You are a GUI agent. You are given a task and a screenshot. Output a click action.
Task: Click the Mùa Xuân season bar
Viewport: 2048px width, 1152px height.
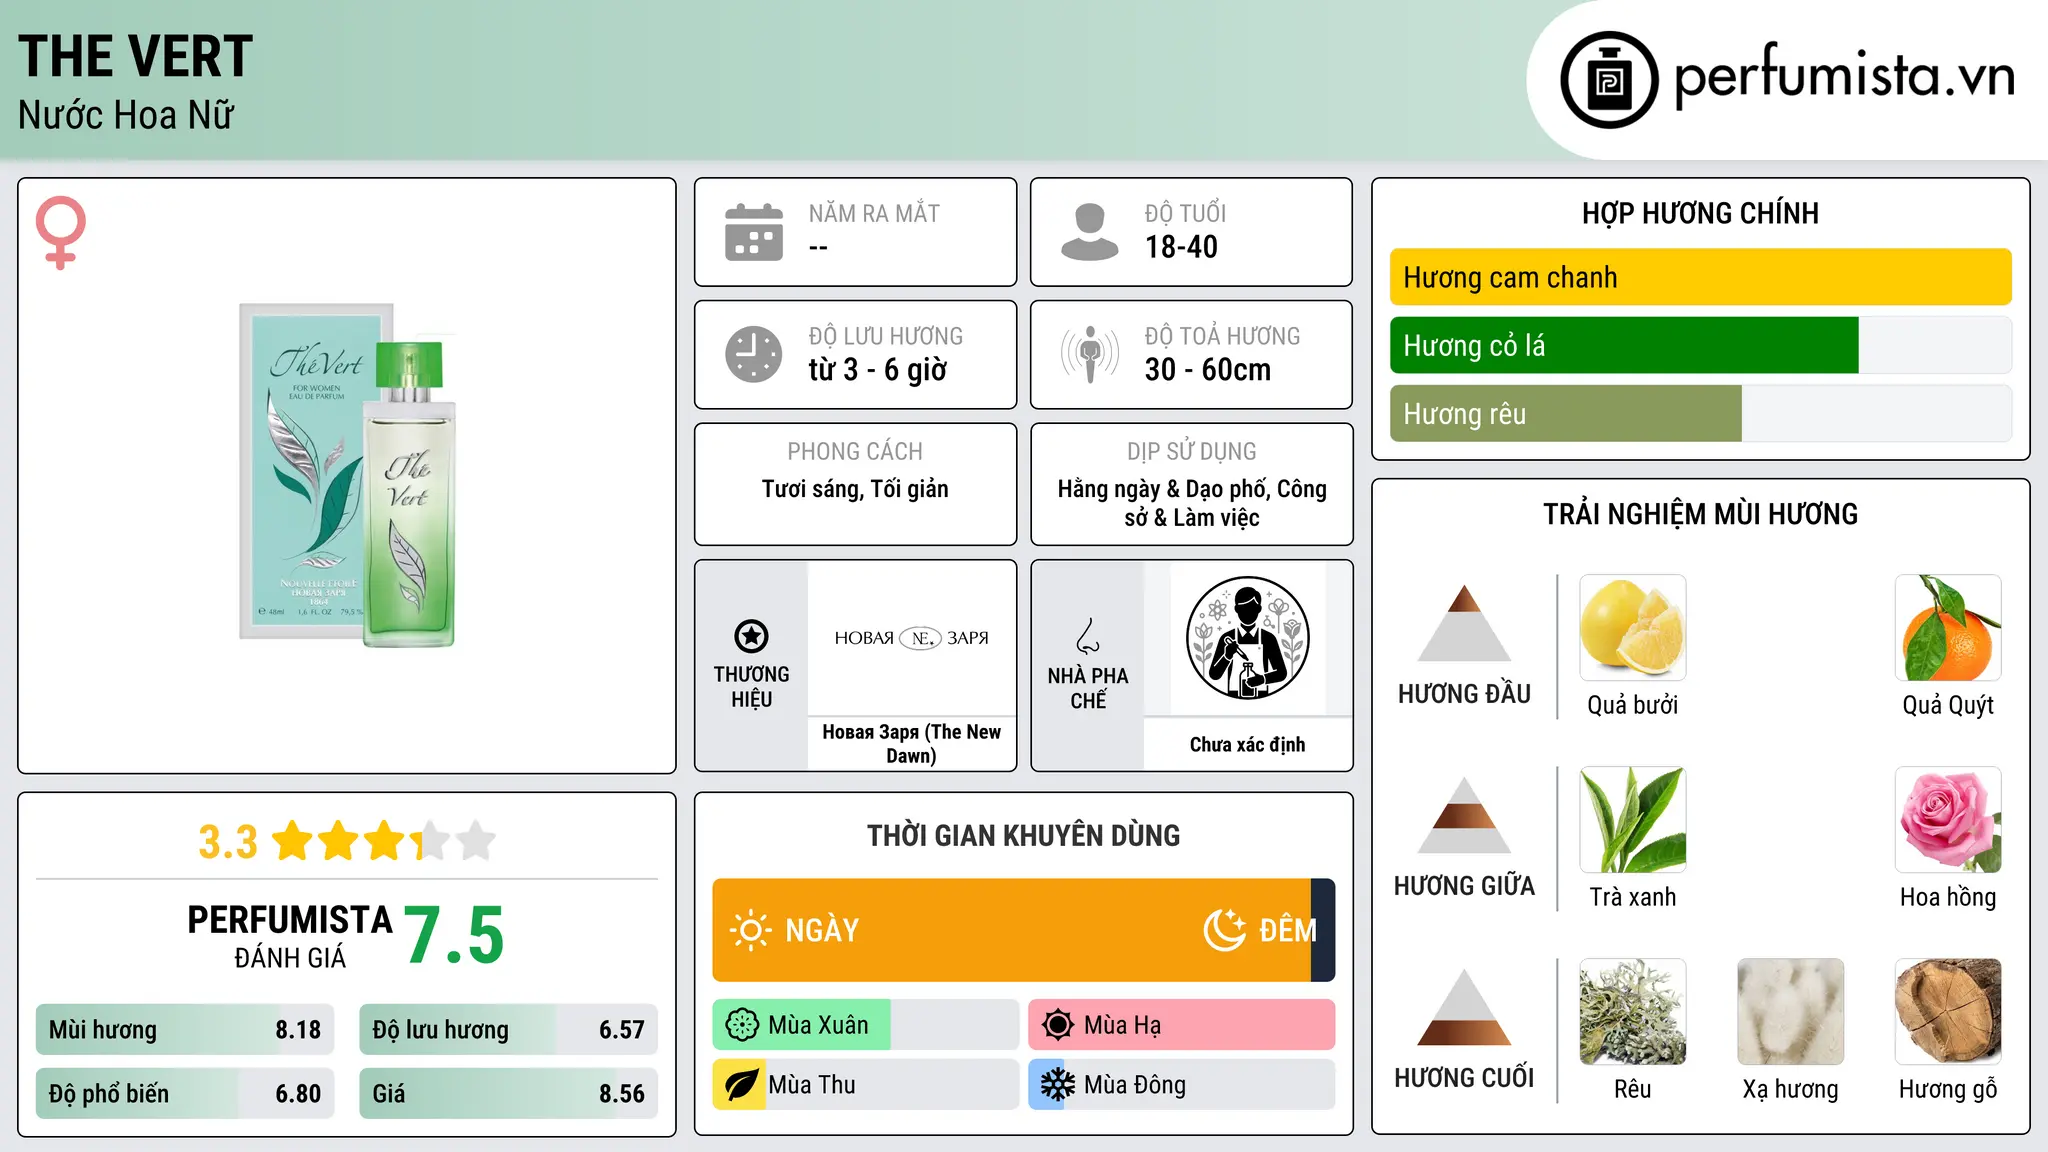point(866,1025)
